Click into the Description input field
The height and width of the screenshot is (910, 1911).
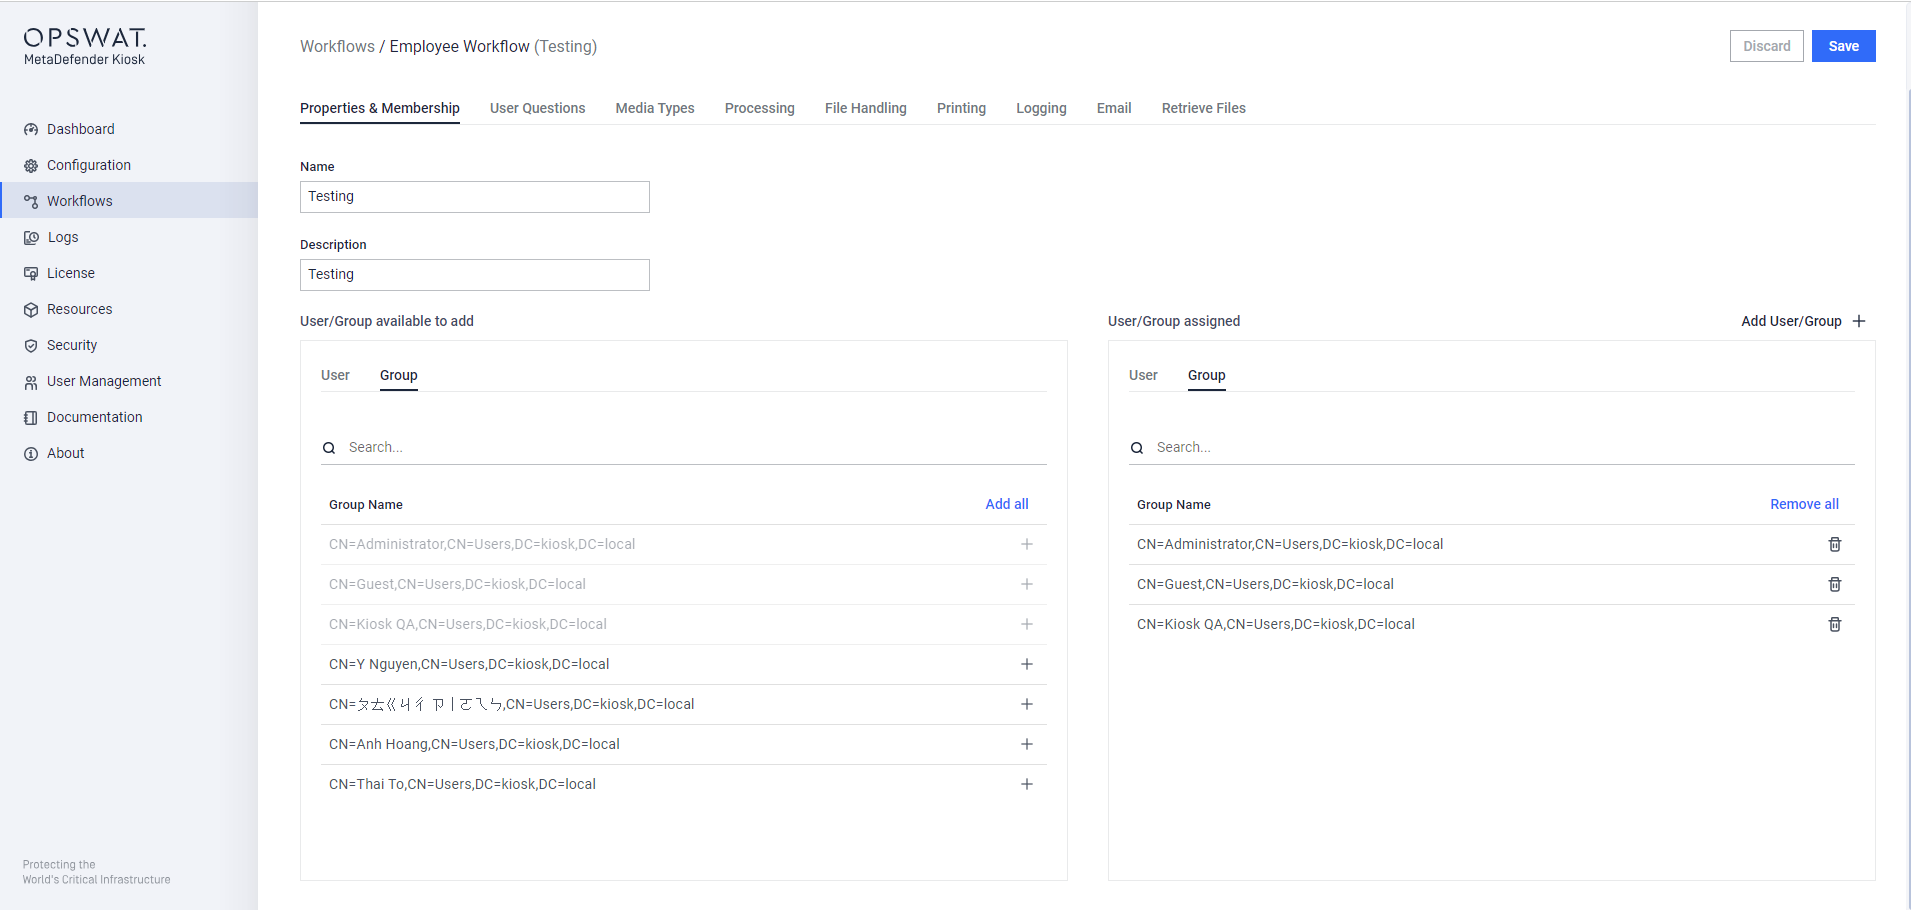475,275
